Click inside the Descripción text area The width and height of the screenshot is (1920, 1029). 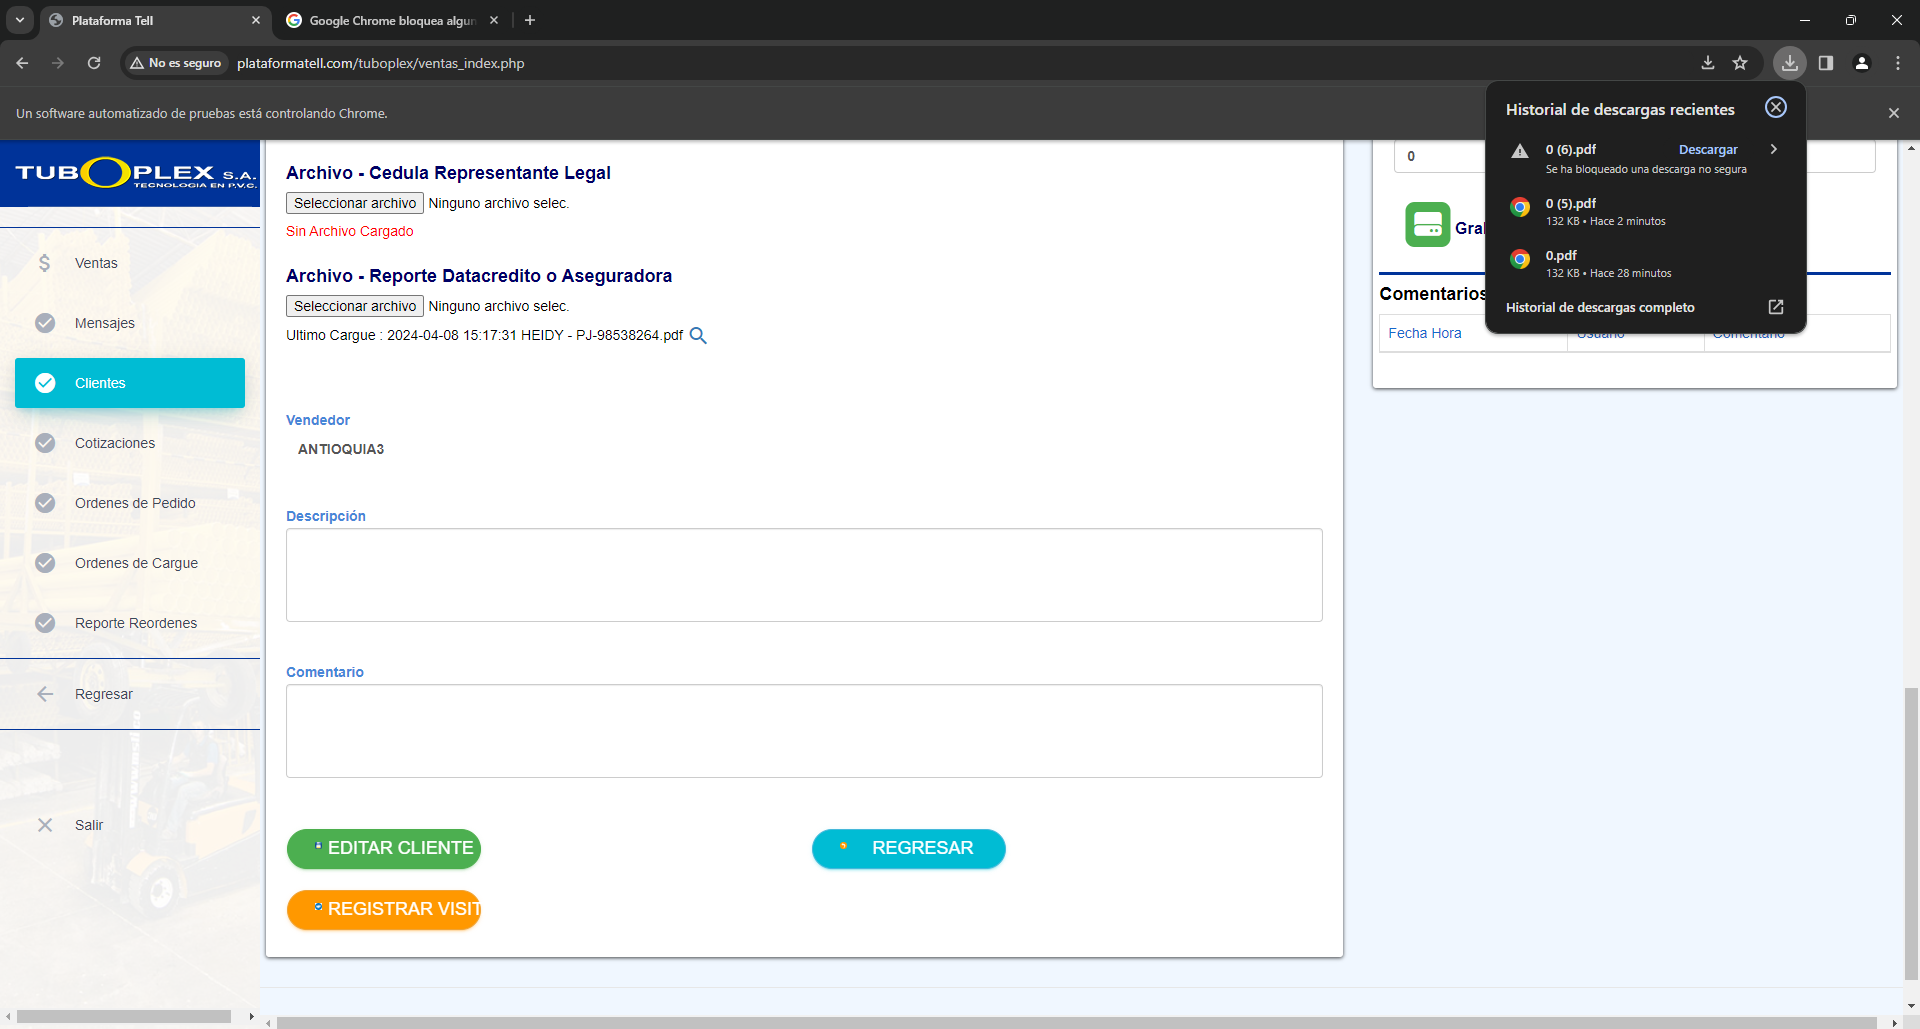(803, 575)
